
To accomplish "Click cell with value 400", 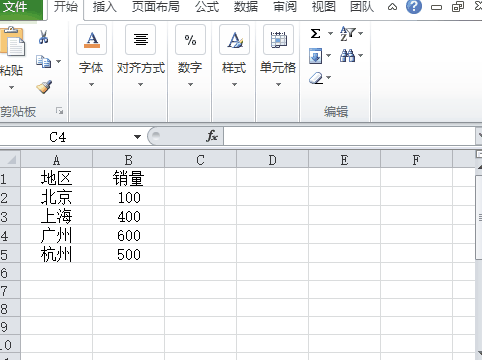I will point(129,216).
